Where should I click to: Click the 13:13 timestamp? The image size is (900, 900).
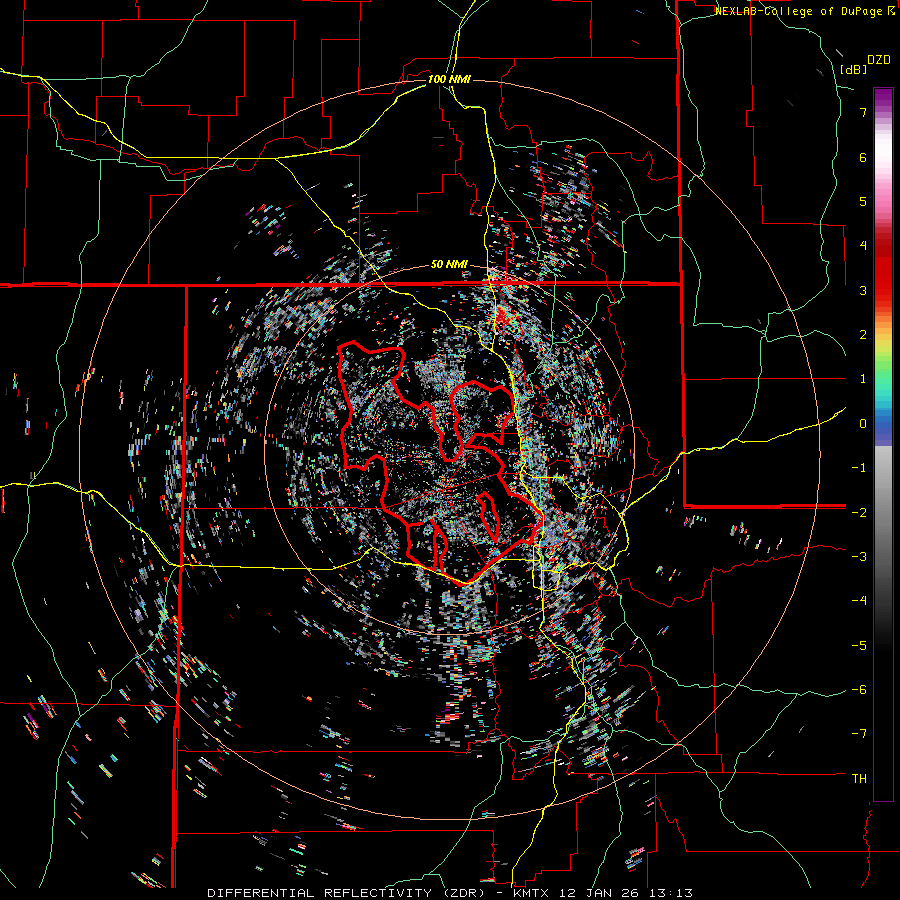tap(673, 893)
